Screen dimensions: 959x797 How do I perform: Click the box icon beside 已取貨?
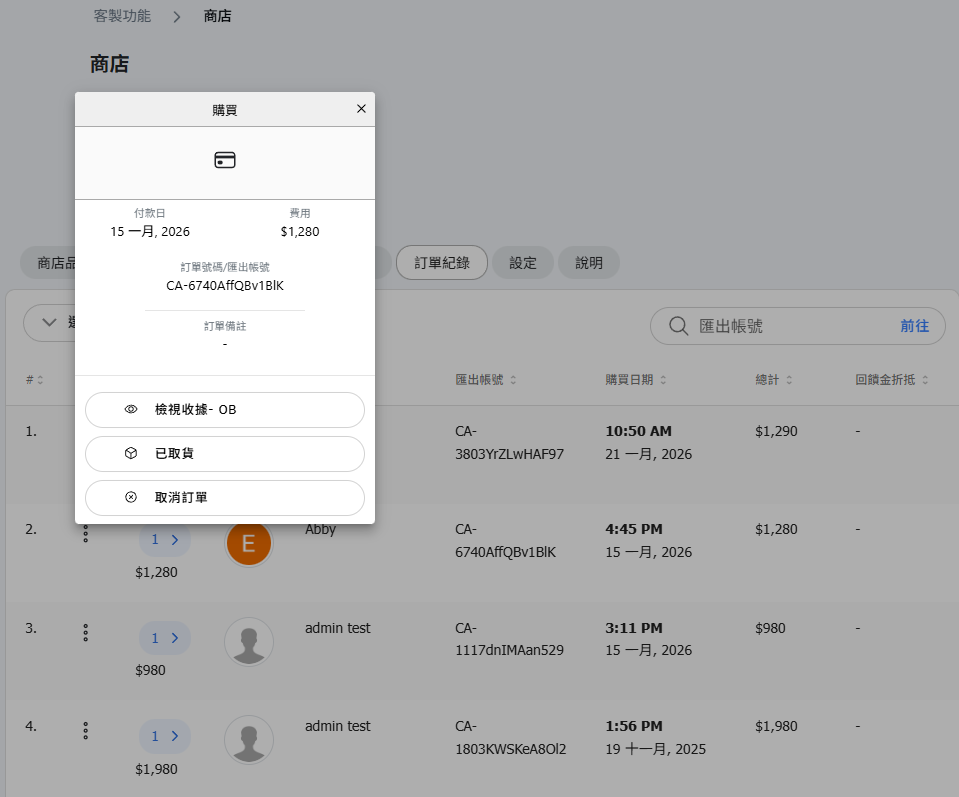(131, 454)
